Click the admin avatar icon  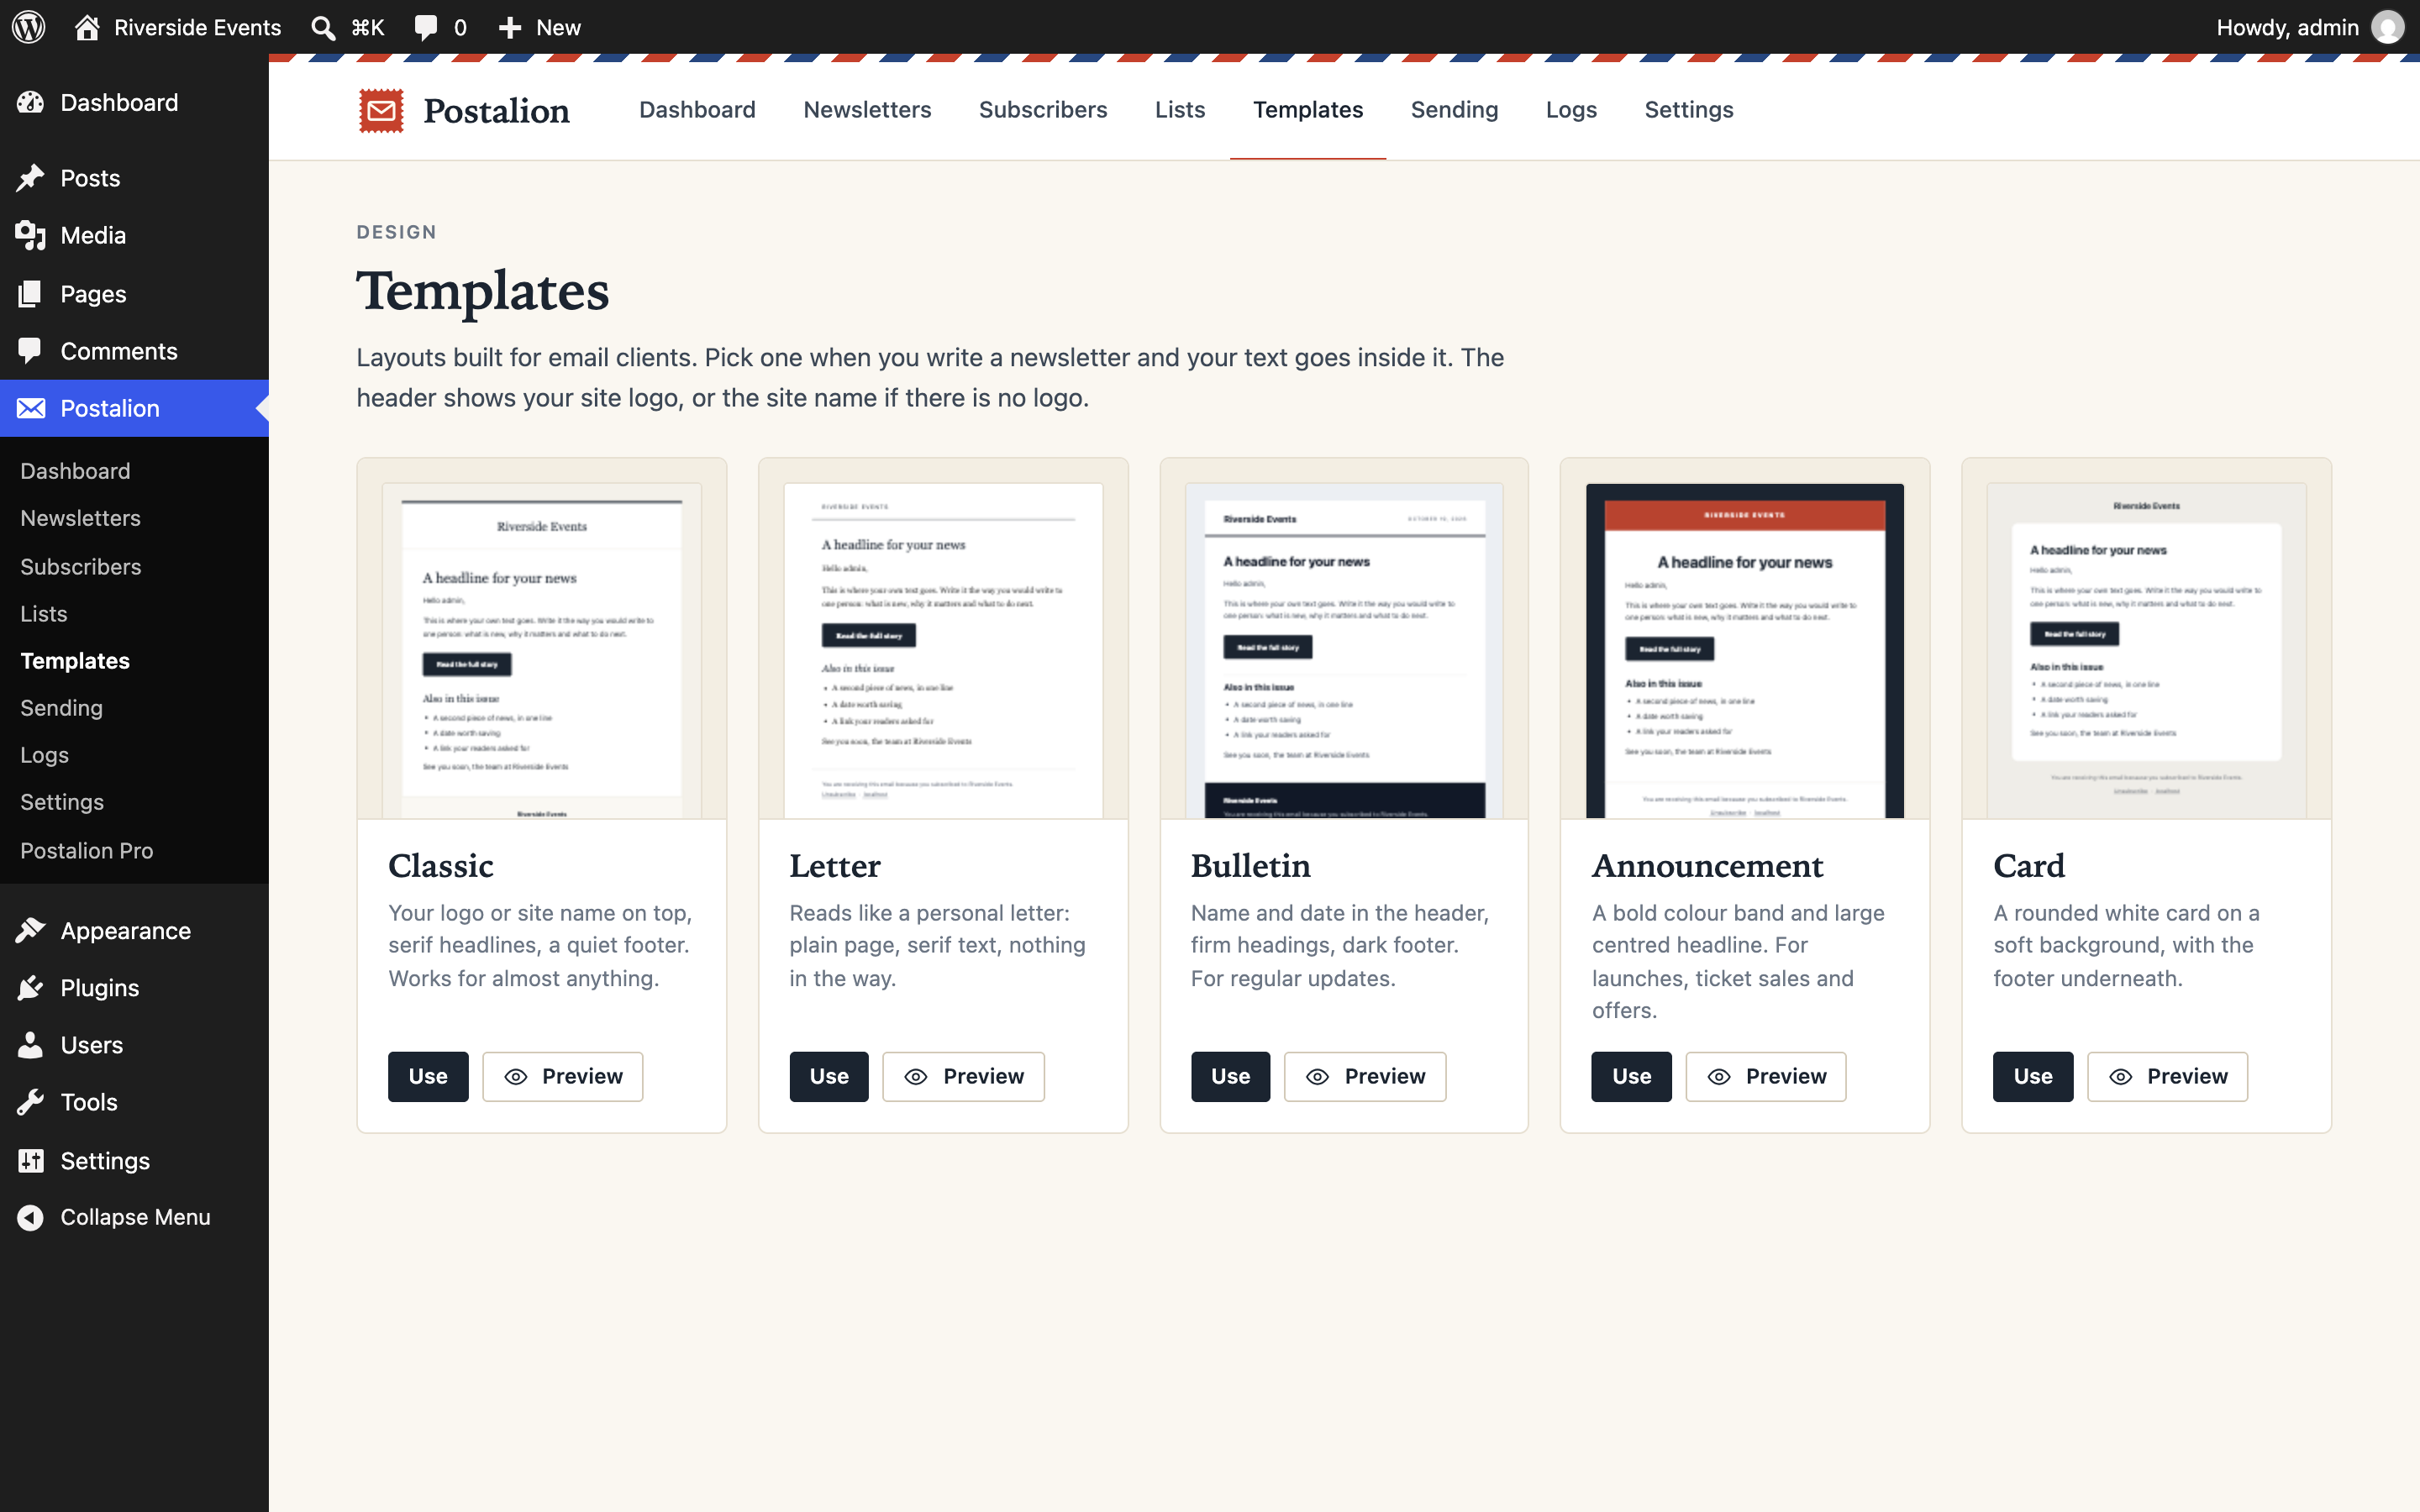(2387, 27)
